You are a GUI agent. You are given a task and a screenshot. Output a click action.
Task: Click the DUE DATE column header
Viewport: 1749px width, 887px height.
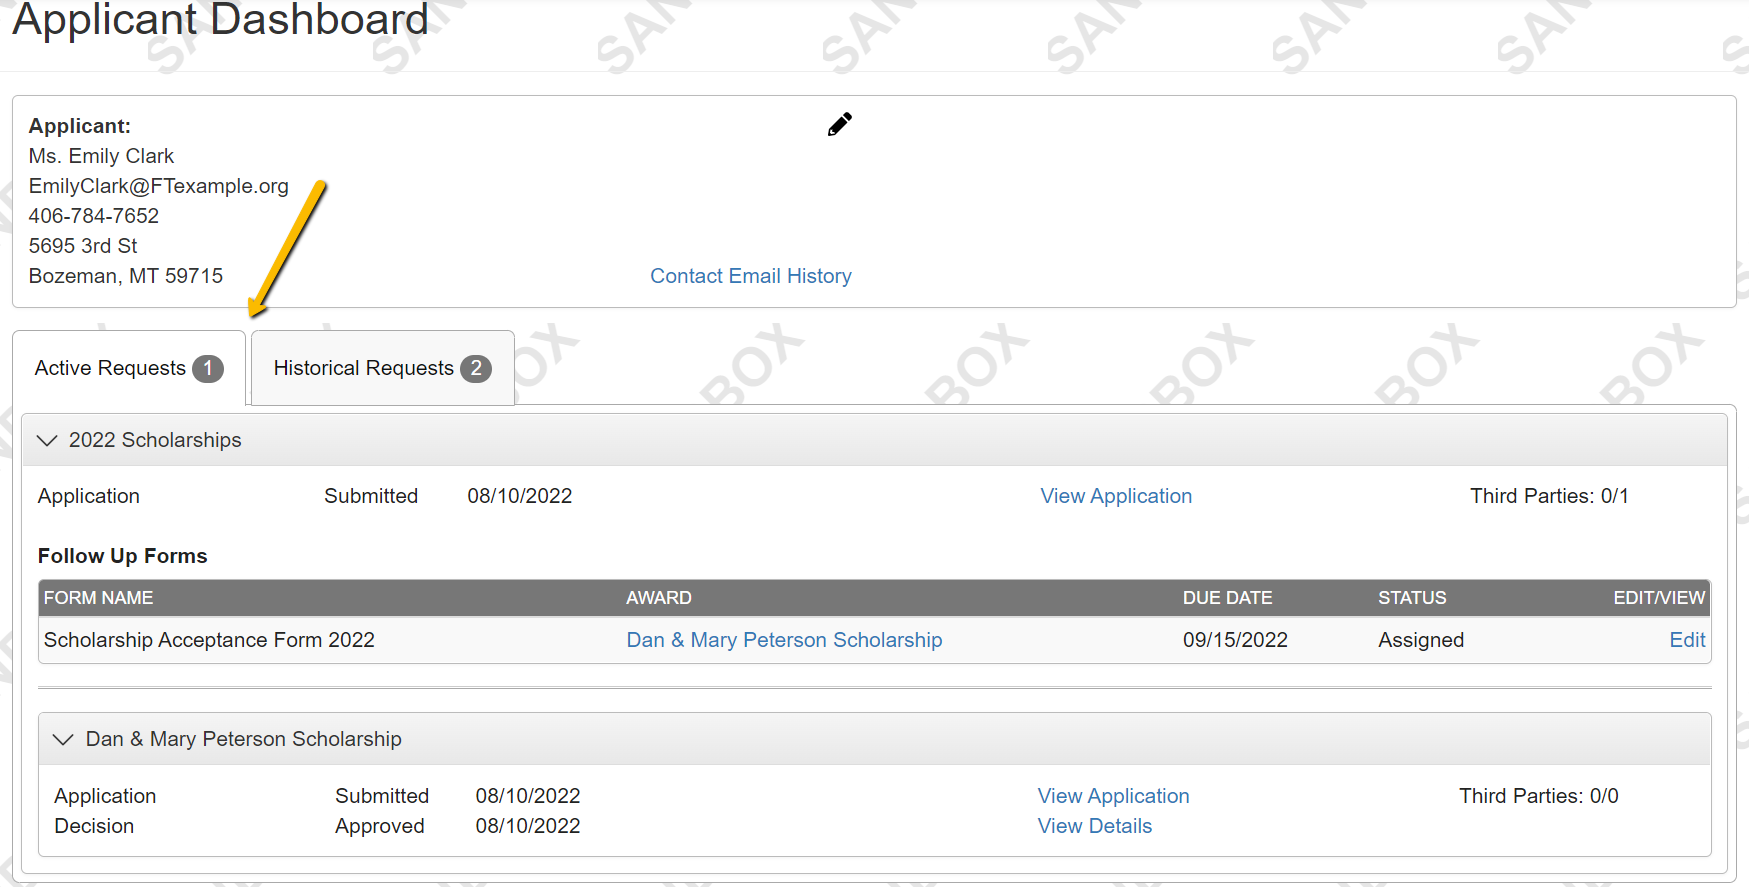pyautogui.click(x=1227, y=598)
